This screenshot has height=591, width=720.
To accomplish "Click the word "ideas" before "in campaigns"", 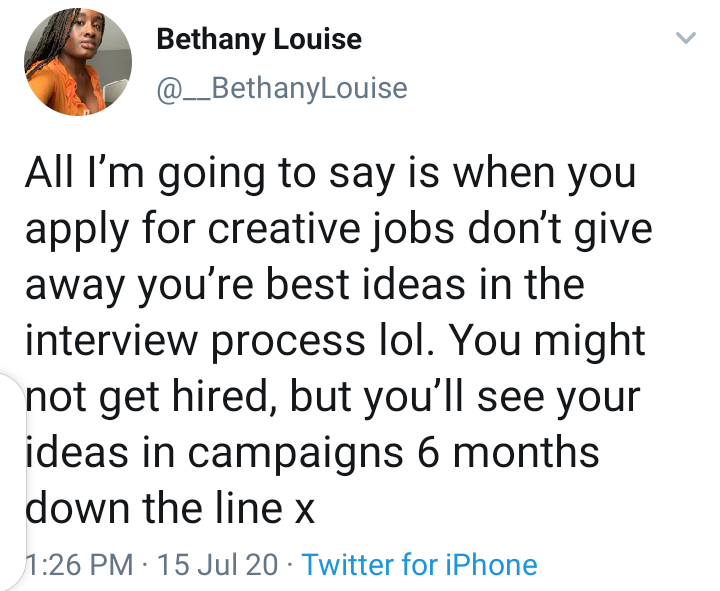I will pos(77,452).
